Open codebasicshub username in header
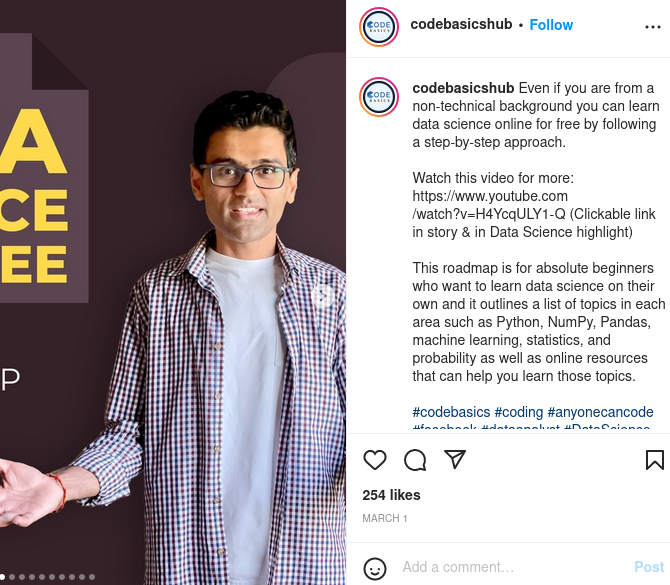This screenshot has width=670, height=585. click(x=461, y=24)
